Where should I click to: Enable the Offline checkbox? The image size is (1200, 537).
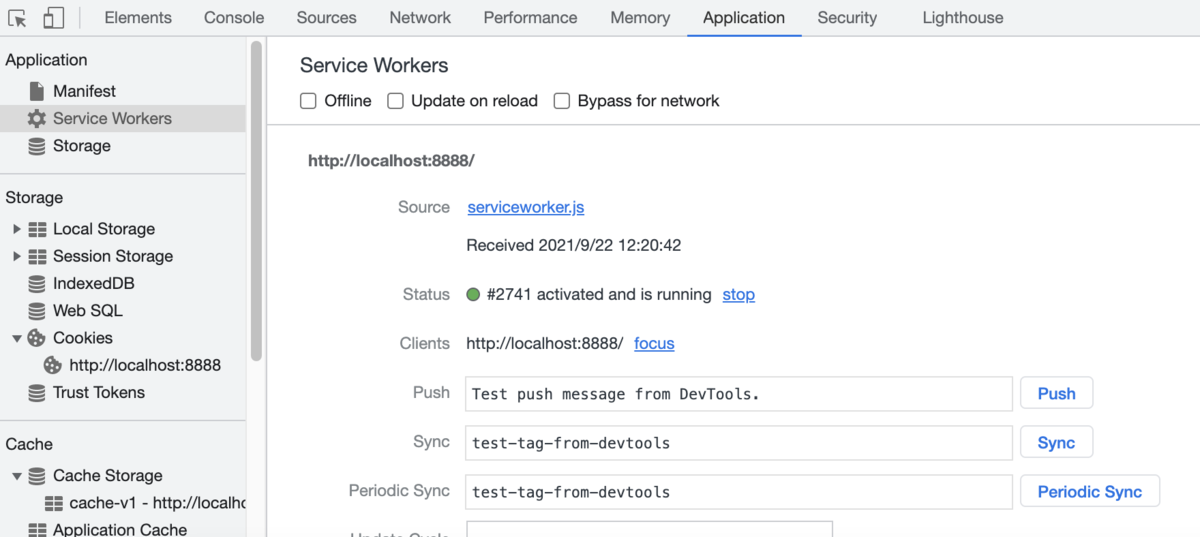pyautogui.click(x=308, y=101)
